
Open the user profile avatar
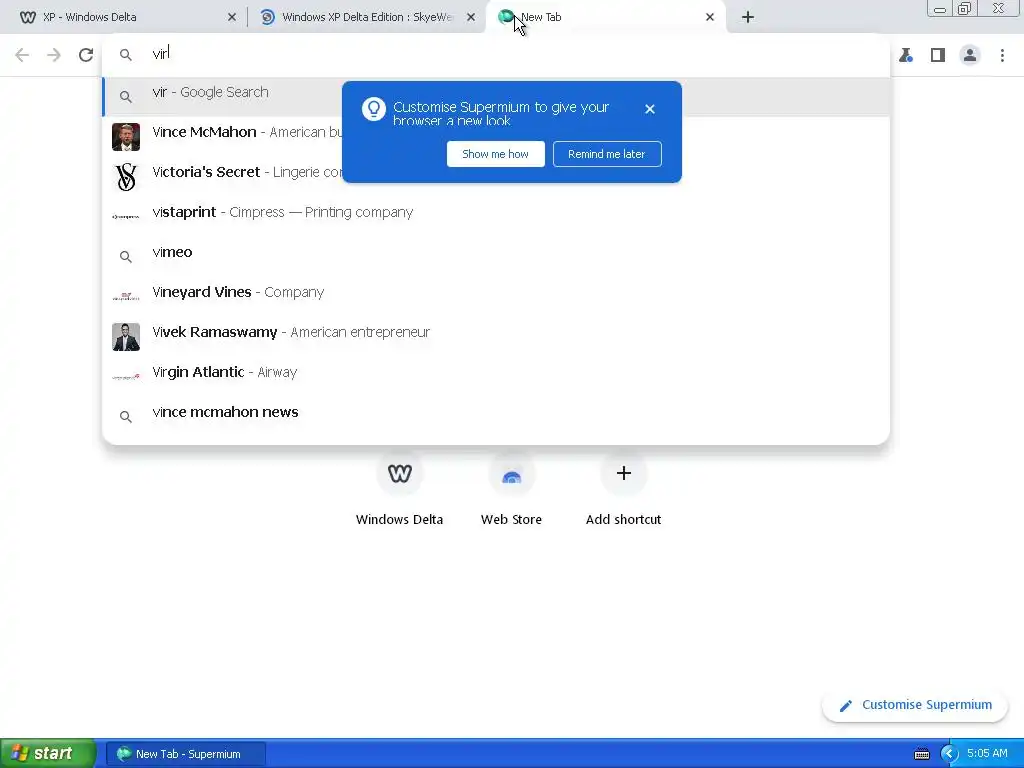[970, 55]
